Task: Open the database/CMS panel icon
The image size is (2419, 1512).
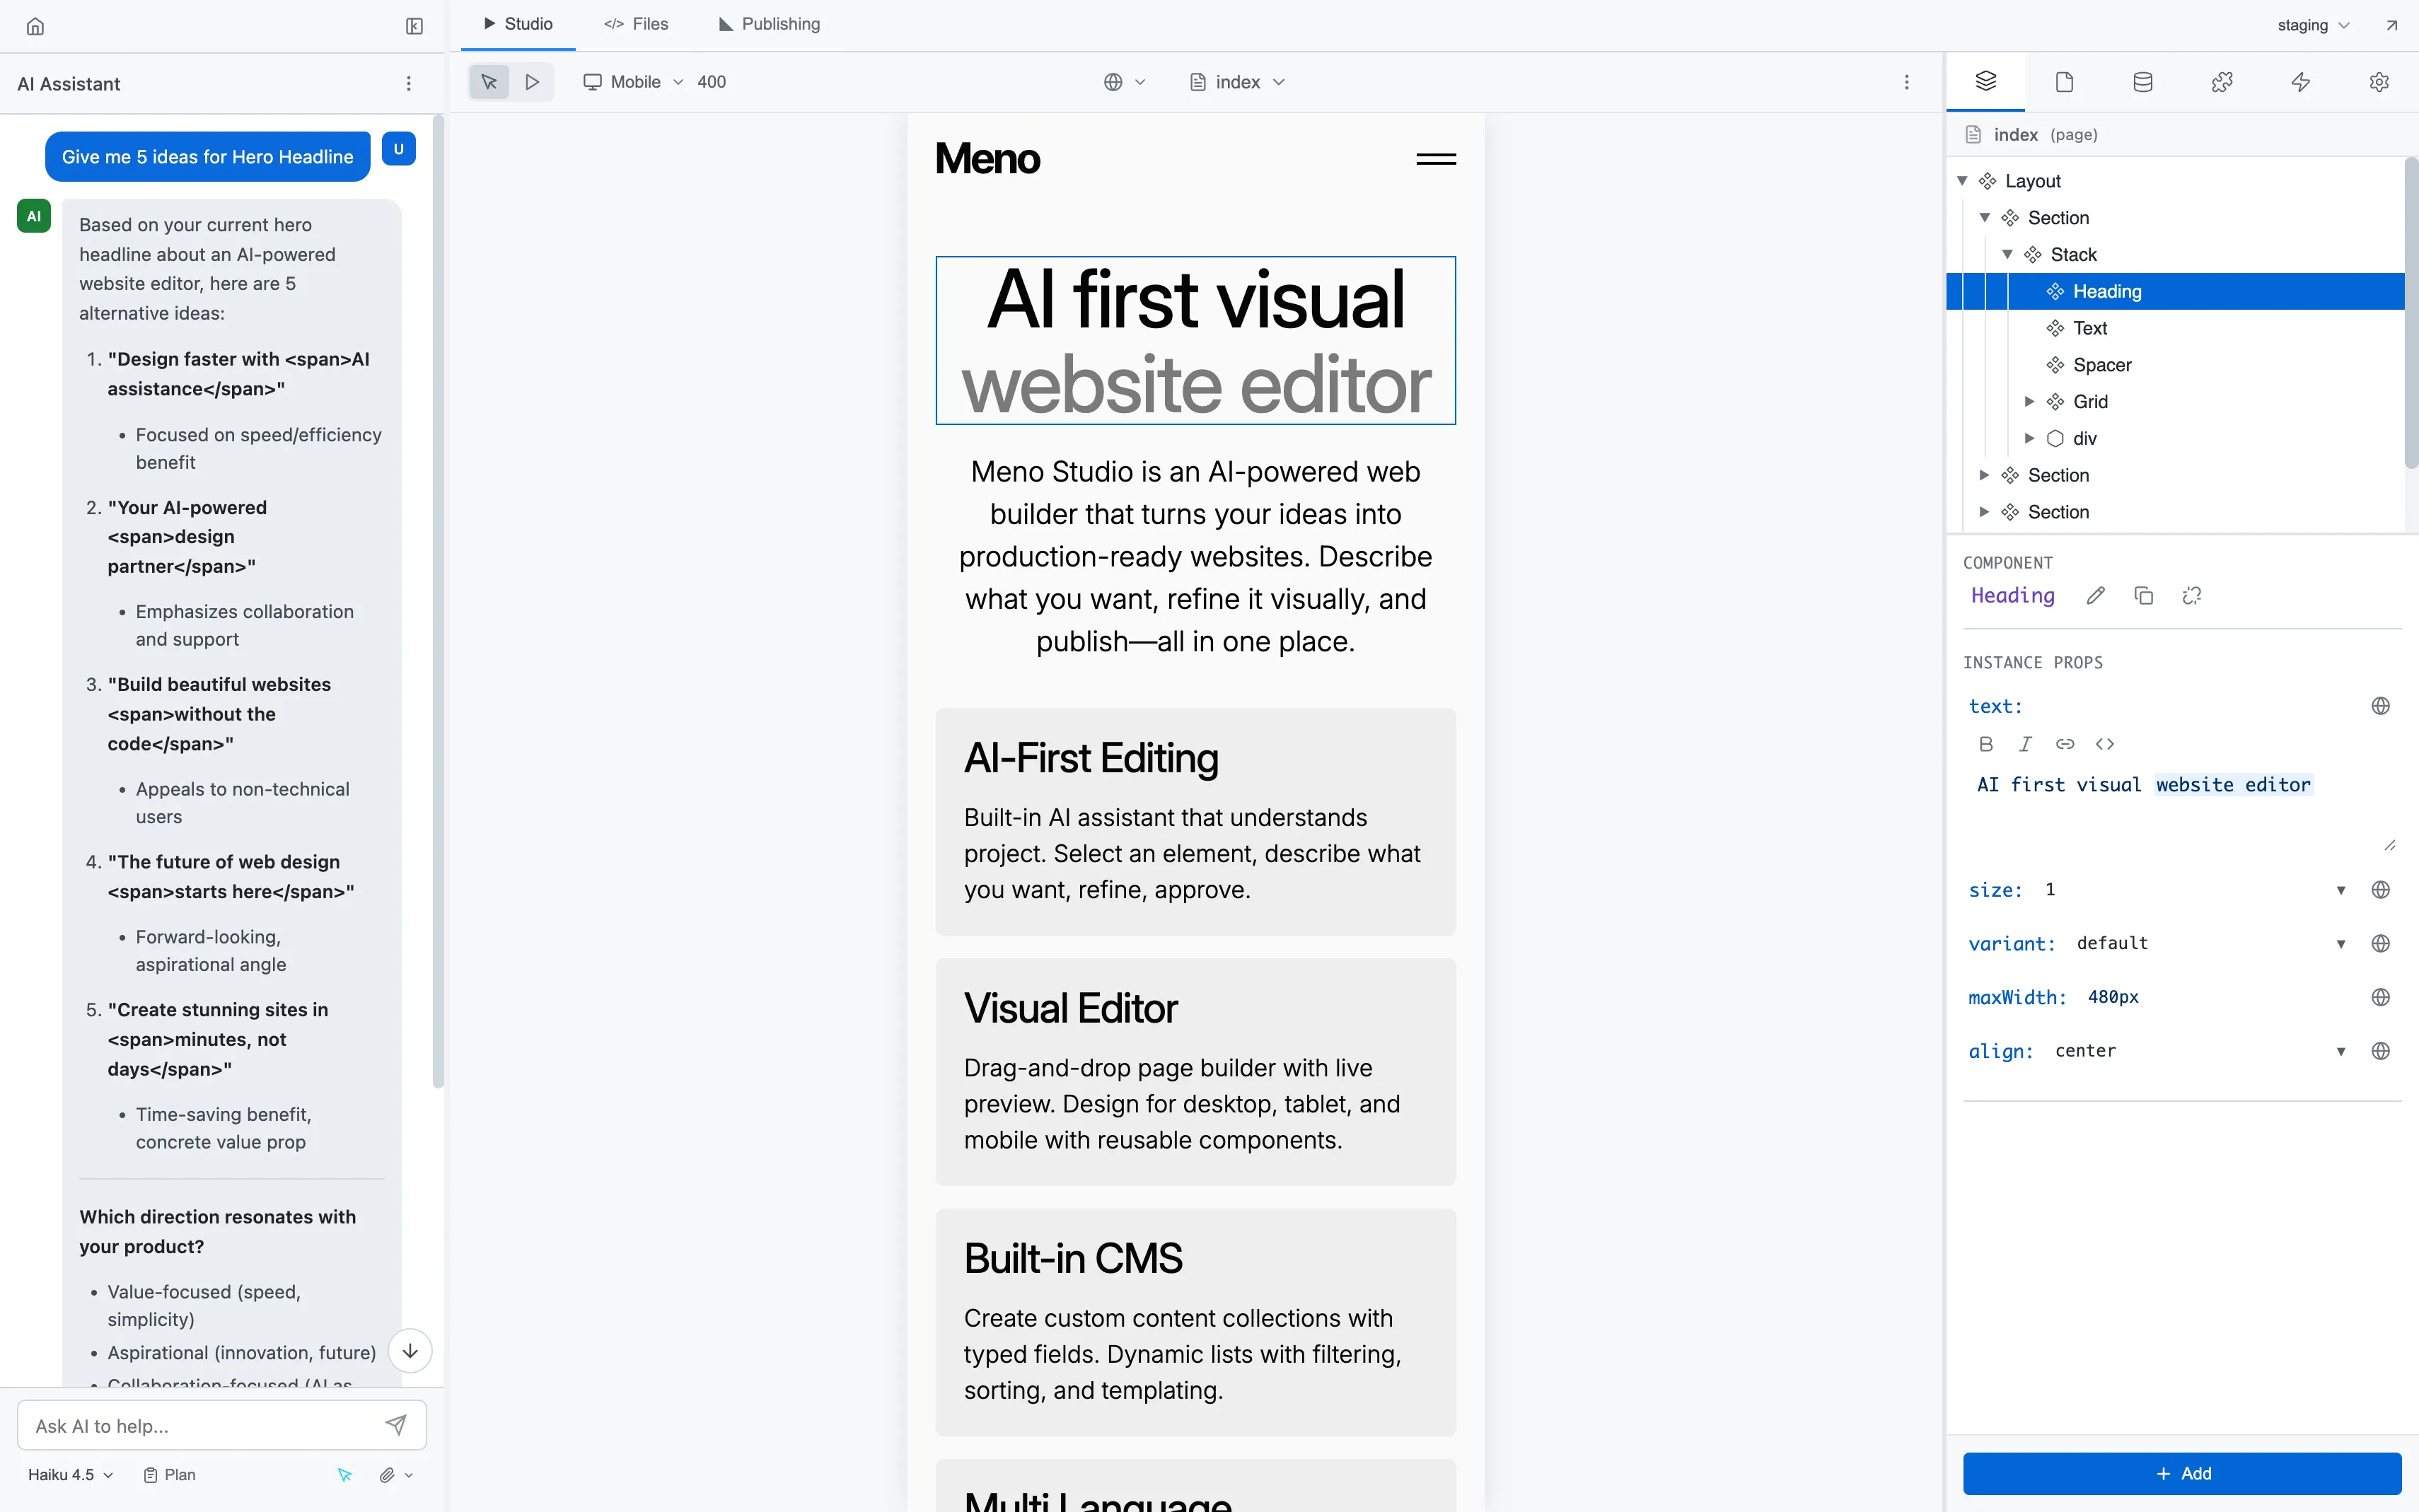Action: click(2142, 82)
